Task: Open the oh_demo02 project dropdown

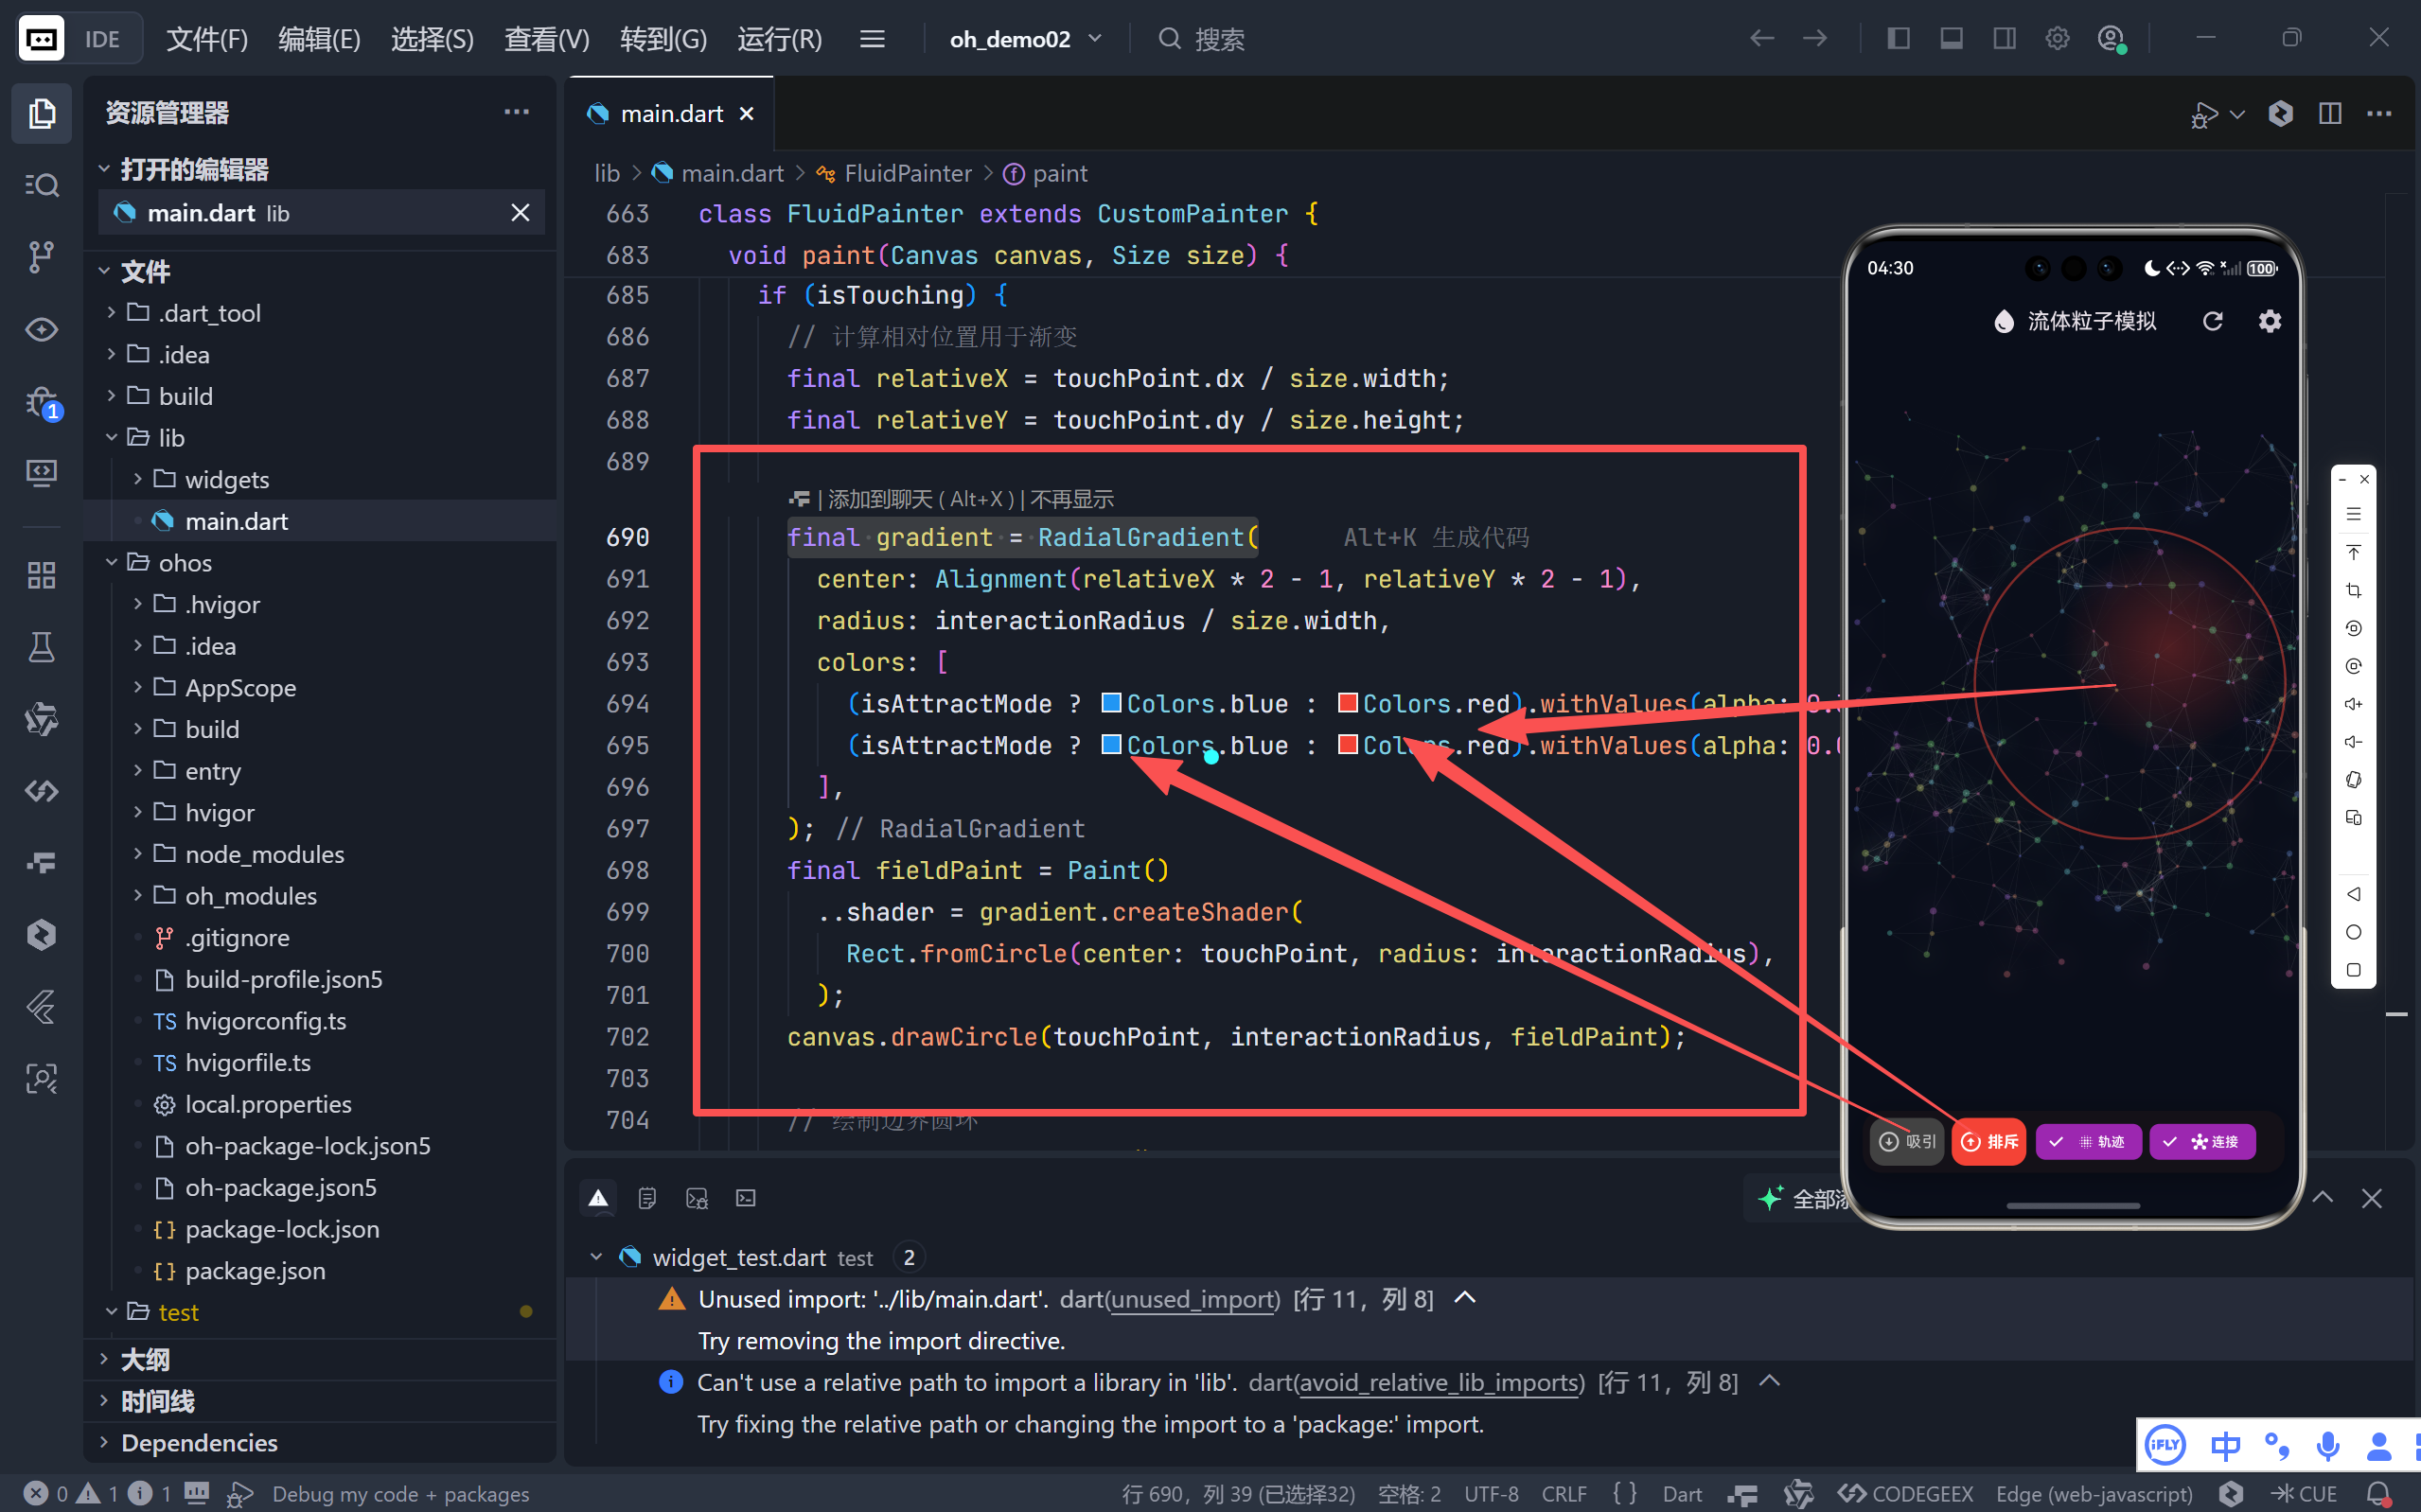Action: coord(1025,39)
